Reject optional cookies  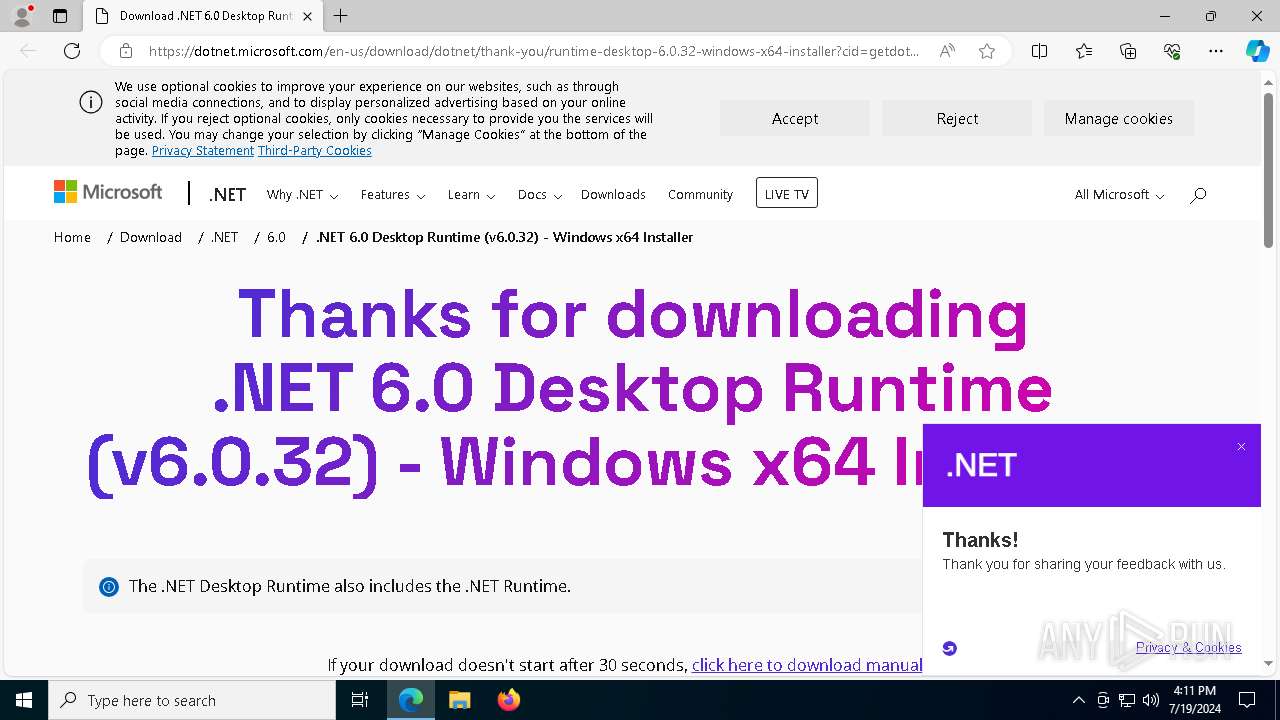pyautogui.click(x=957, y=118)
